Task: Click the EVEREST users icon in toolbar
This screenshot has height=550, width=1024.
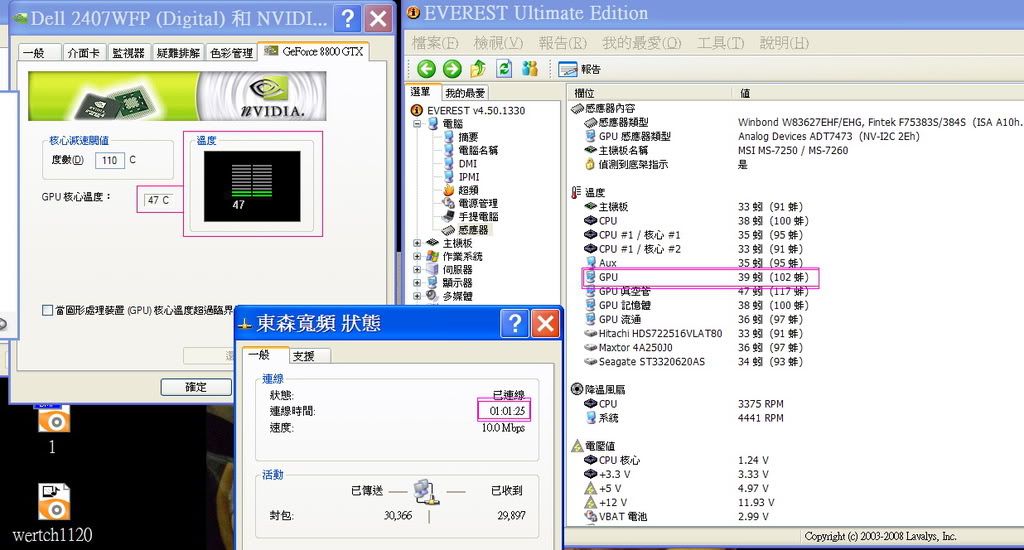Action: pos(530,69)
